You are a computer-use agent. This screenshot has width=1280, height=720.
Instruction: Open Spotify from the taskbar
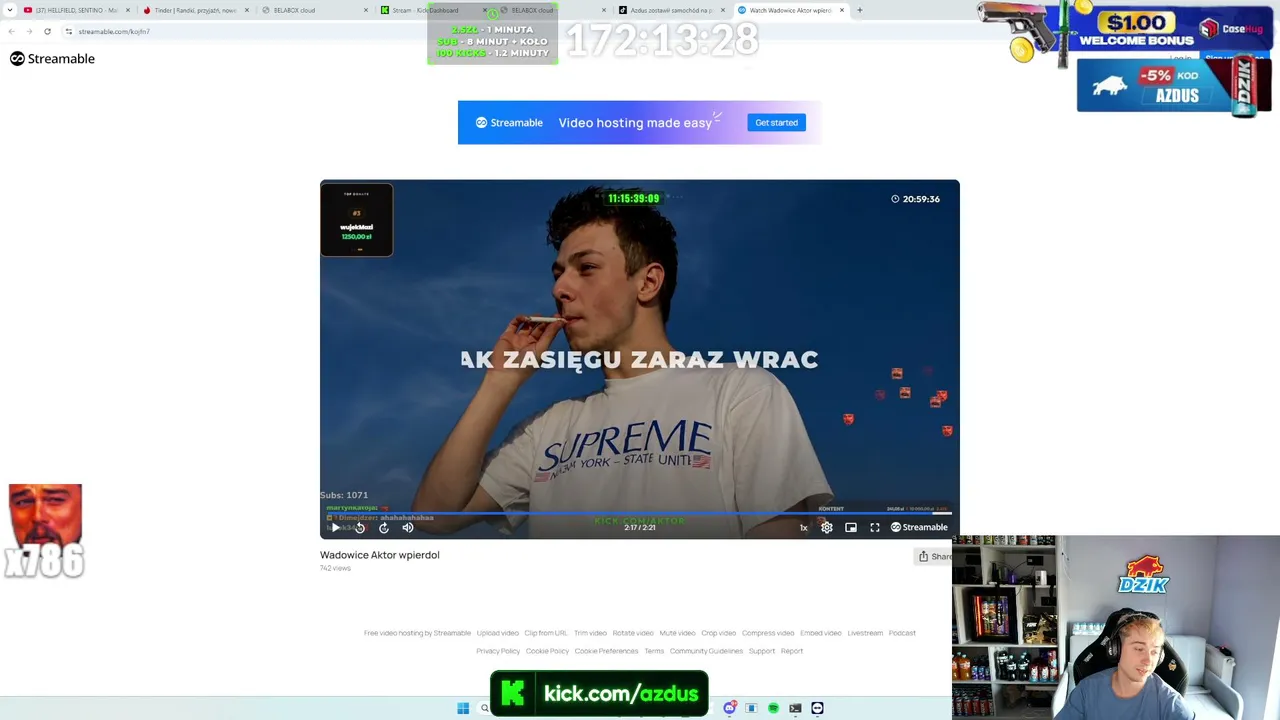coord(774,708)
